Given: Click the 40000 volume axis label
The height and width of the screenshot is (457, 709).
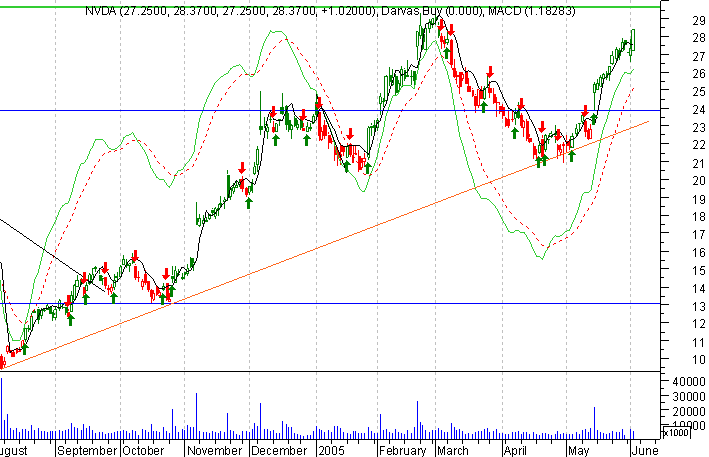Looking at the screenshot, I should [x=689, y=382].
